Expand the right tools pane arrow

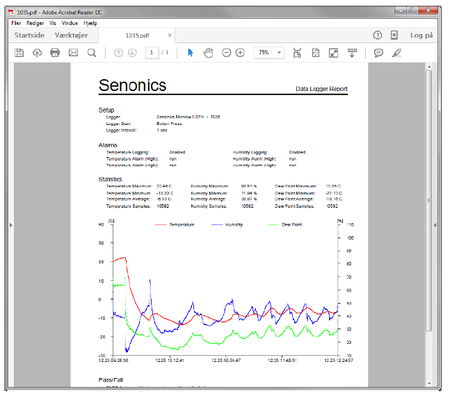click(435, 225)
